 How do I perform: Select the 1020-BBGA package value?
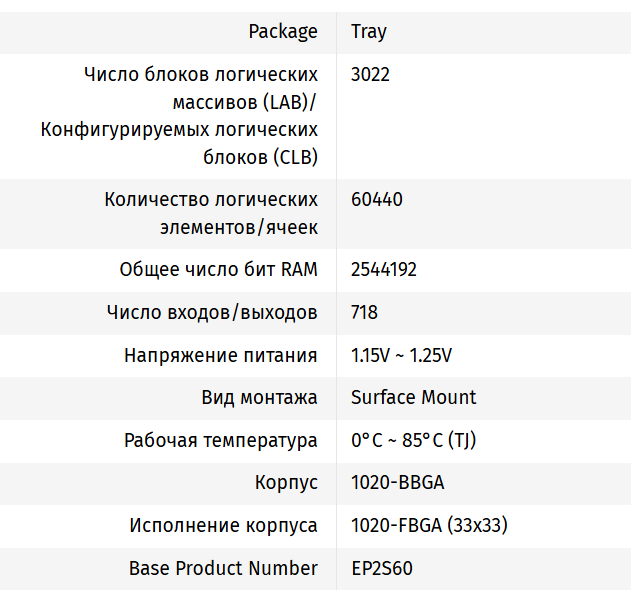coord(398,482)
